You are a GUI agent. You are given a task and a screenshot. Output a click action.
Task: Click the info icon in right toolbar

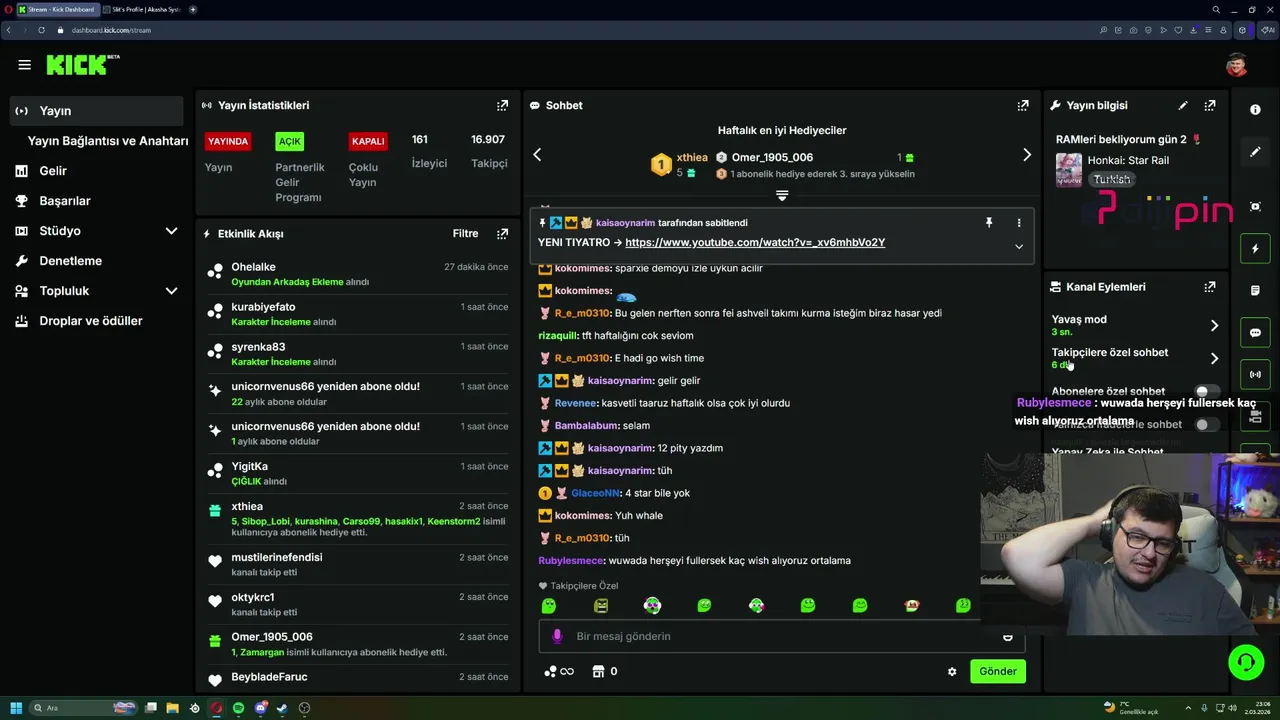point(1255,110)
